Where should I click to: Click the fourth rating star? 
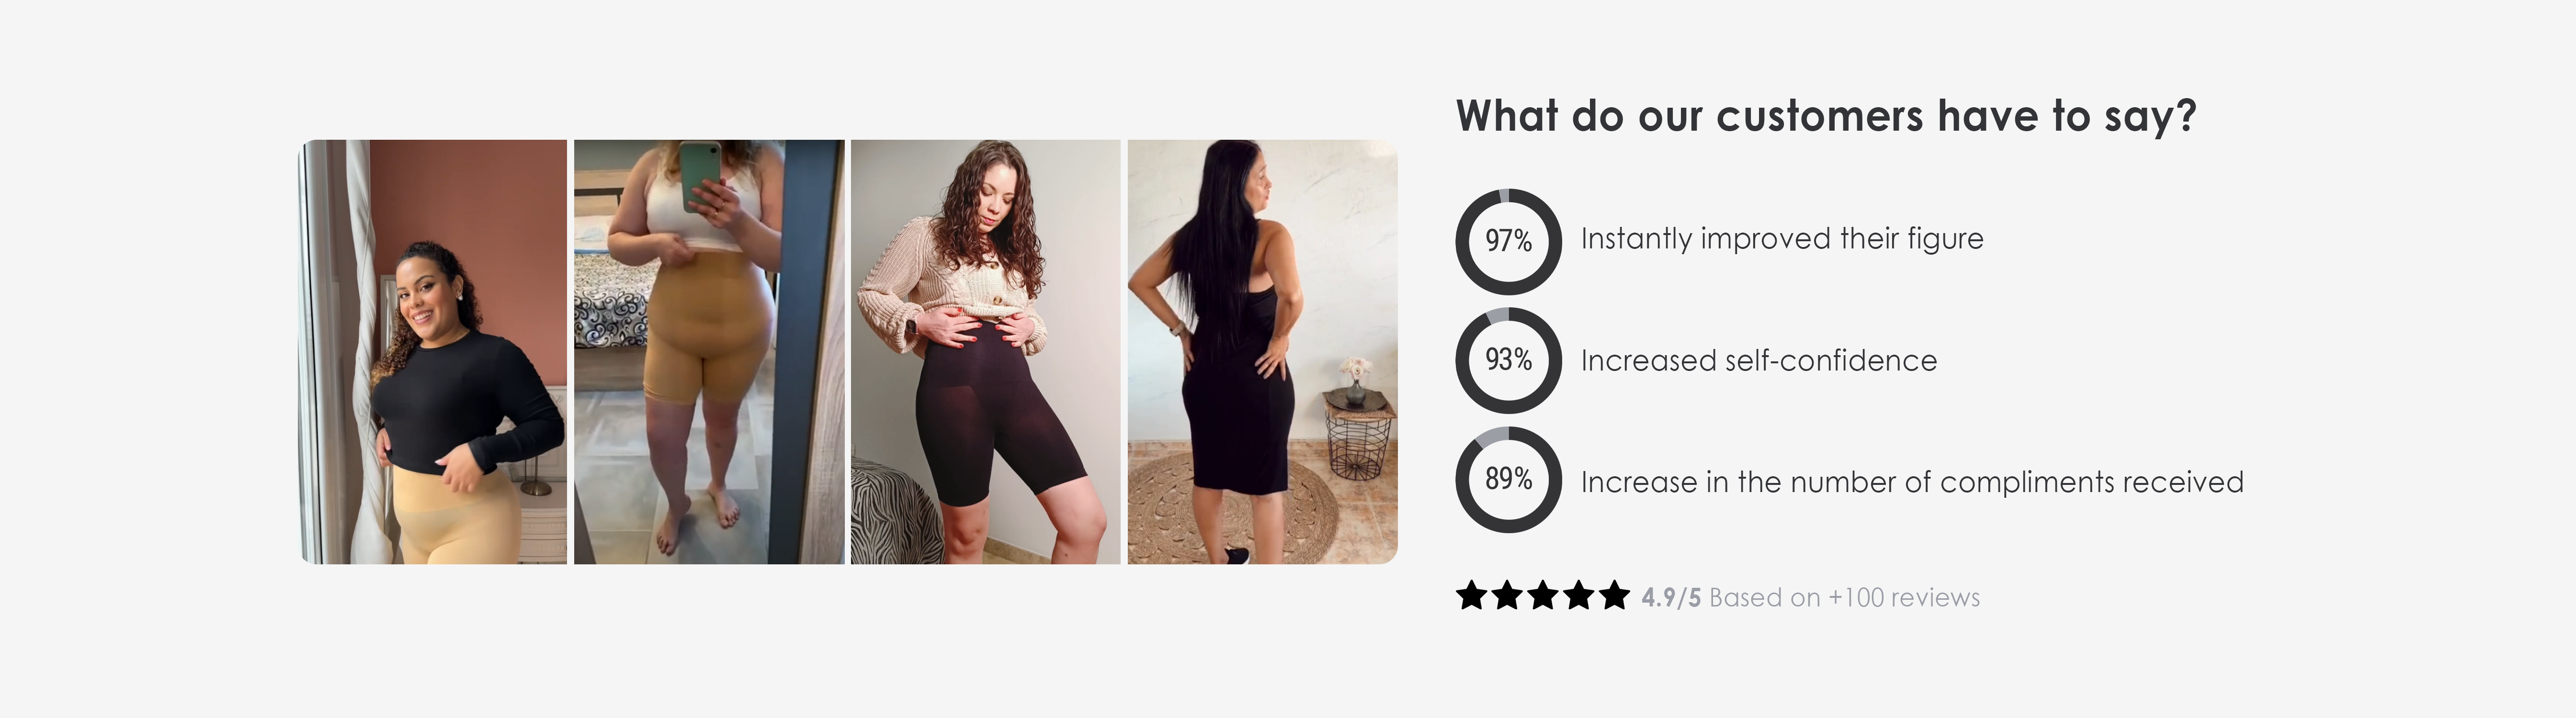[x=1579, y=596]
